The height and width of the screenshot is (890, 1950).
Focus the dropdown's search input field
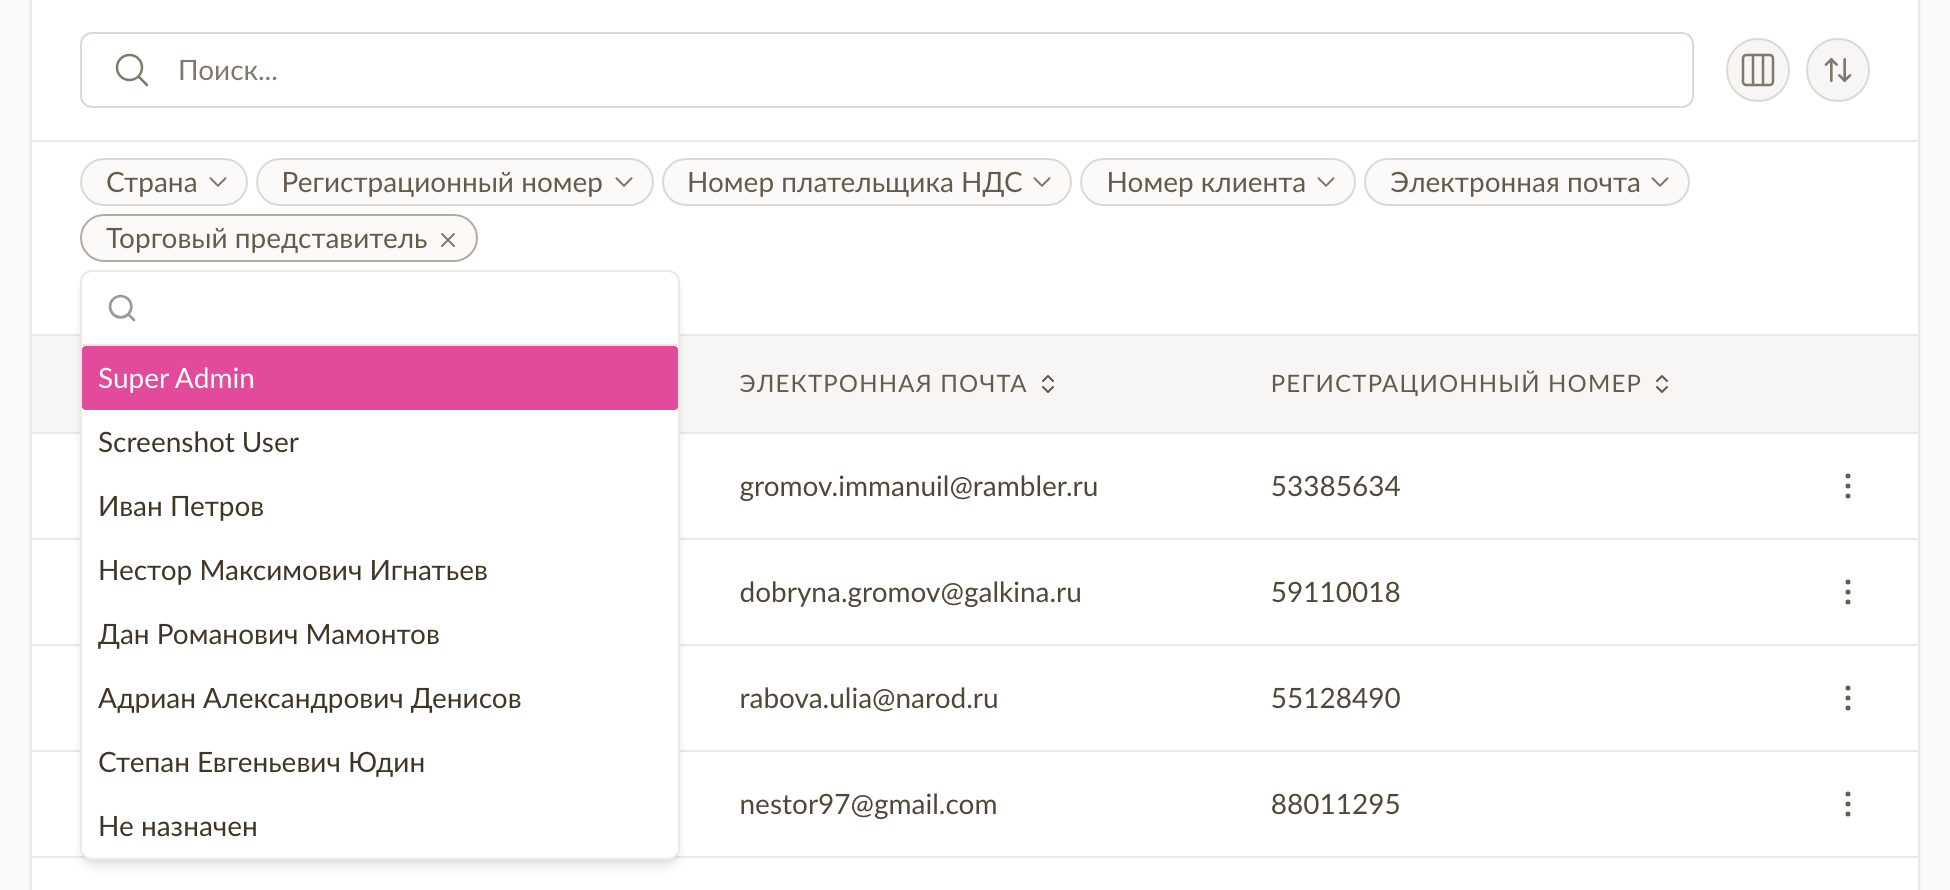pyautogui.click(x=380, y=308)
